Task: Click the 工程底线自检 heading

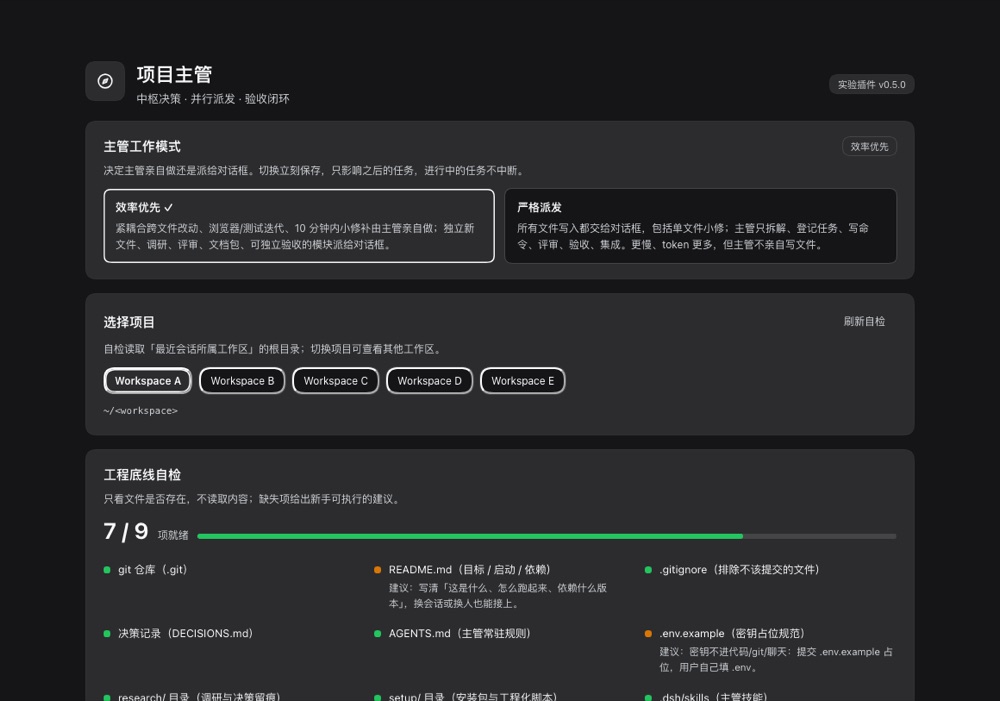Action: coord(142,475)
